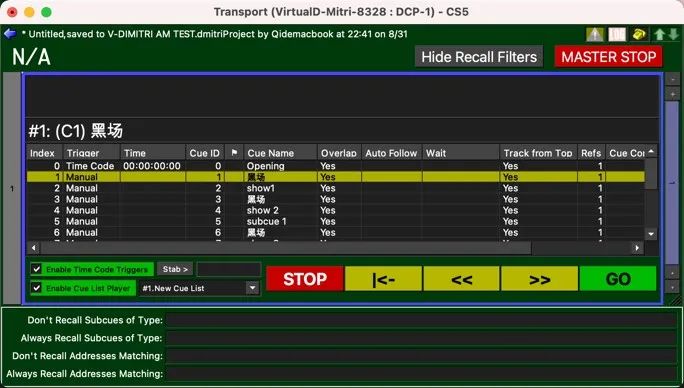
Task: Click the blue back arrow icon
Action: [10, 34]
